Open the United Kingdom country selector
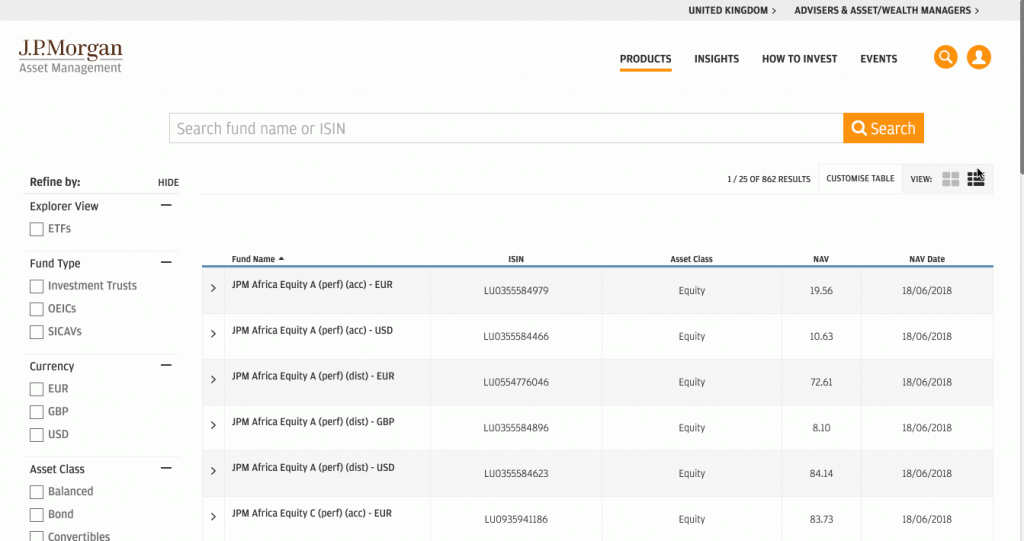The image size is (1024, 541). pyautogui.click(x=732, y=10)
